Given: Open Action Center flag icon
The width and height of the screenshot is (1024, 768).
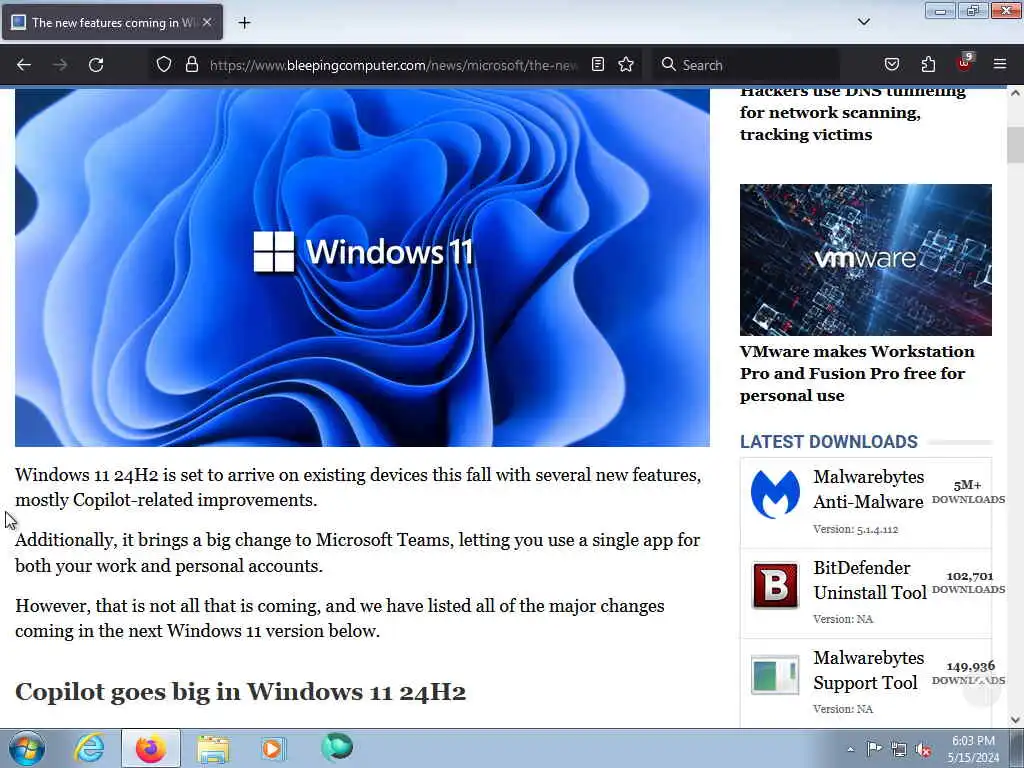Looking at the screenshot, I should coord(874,749).
